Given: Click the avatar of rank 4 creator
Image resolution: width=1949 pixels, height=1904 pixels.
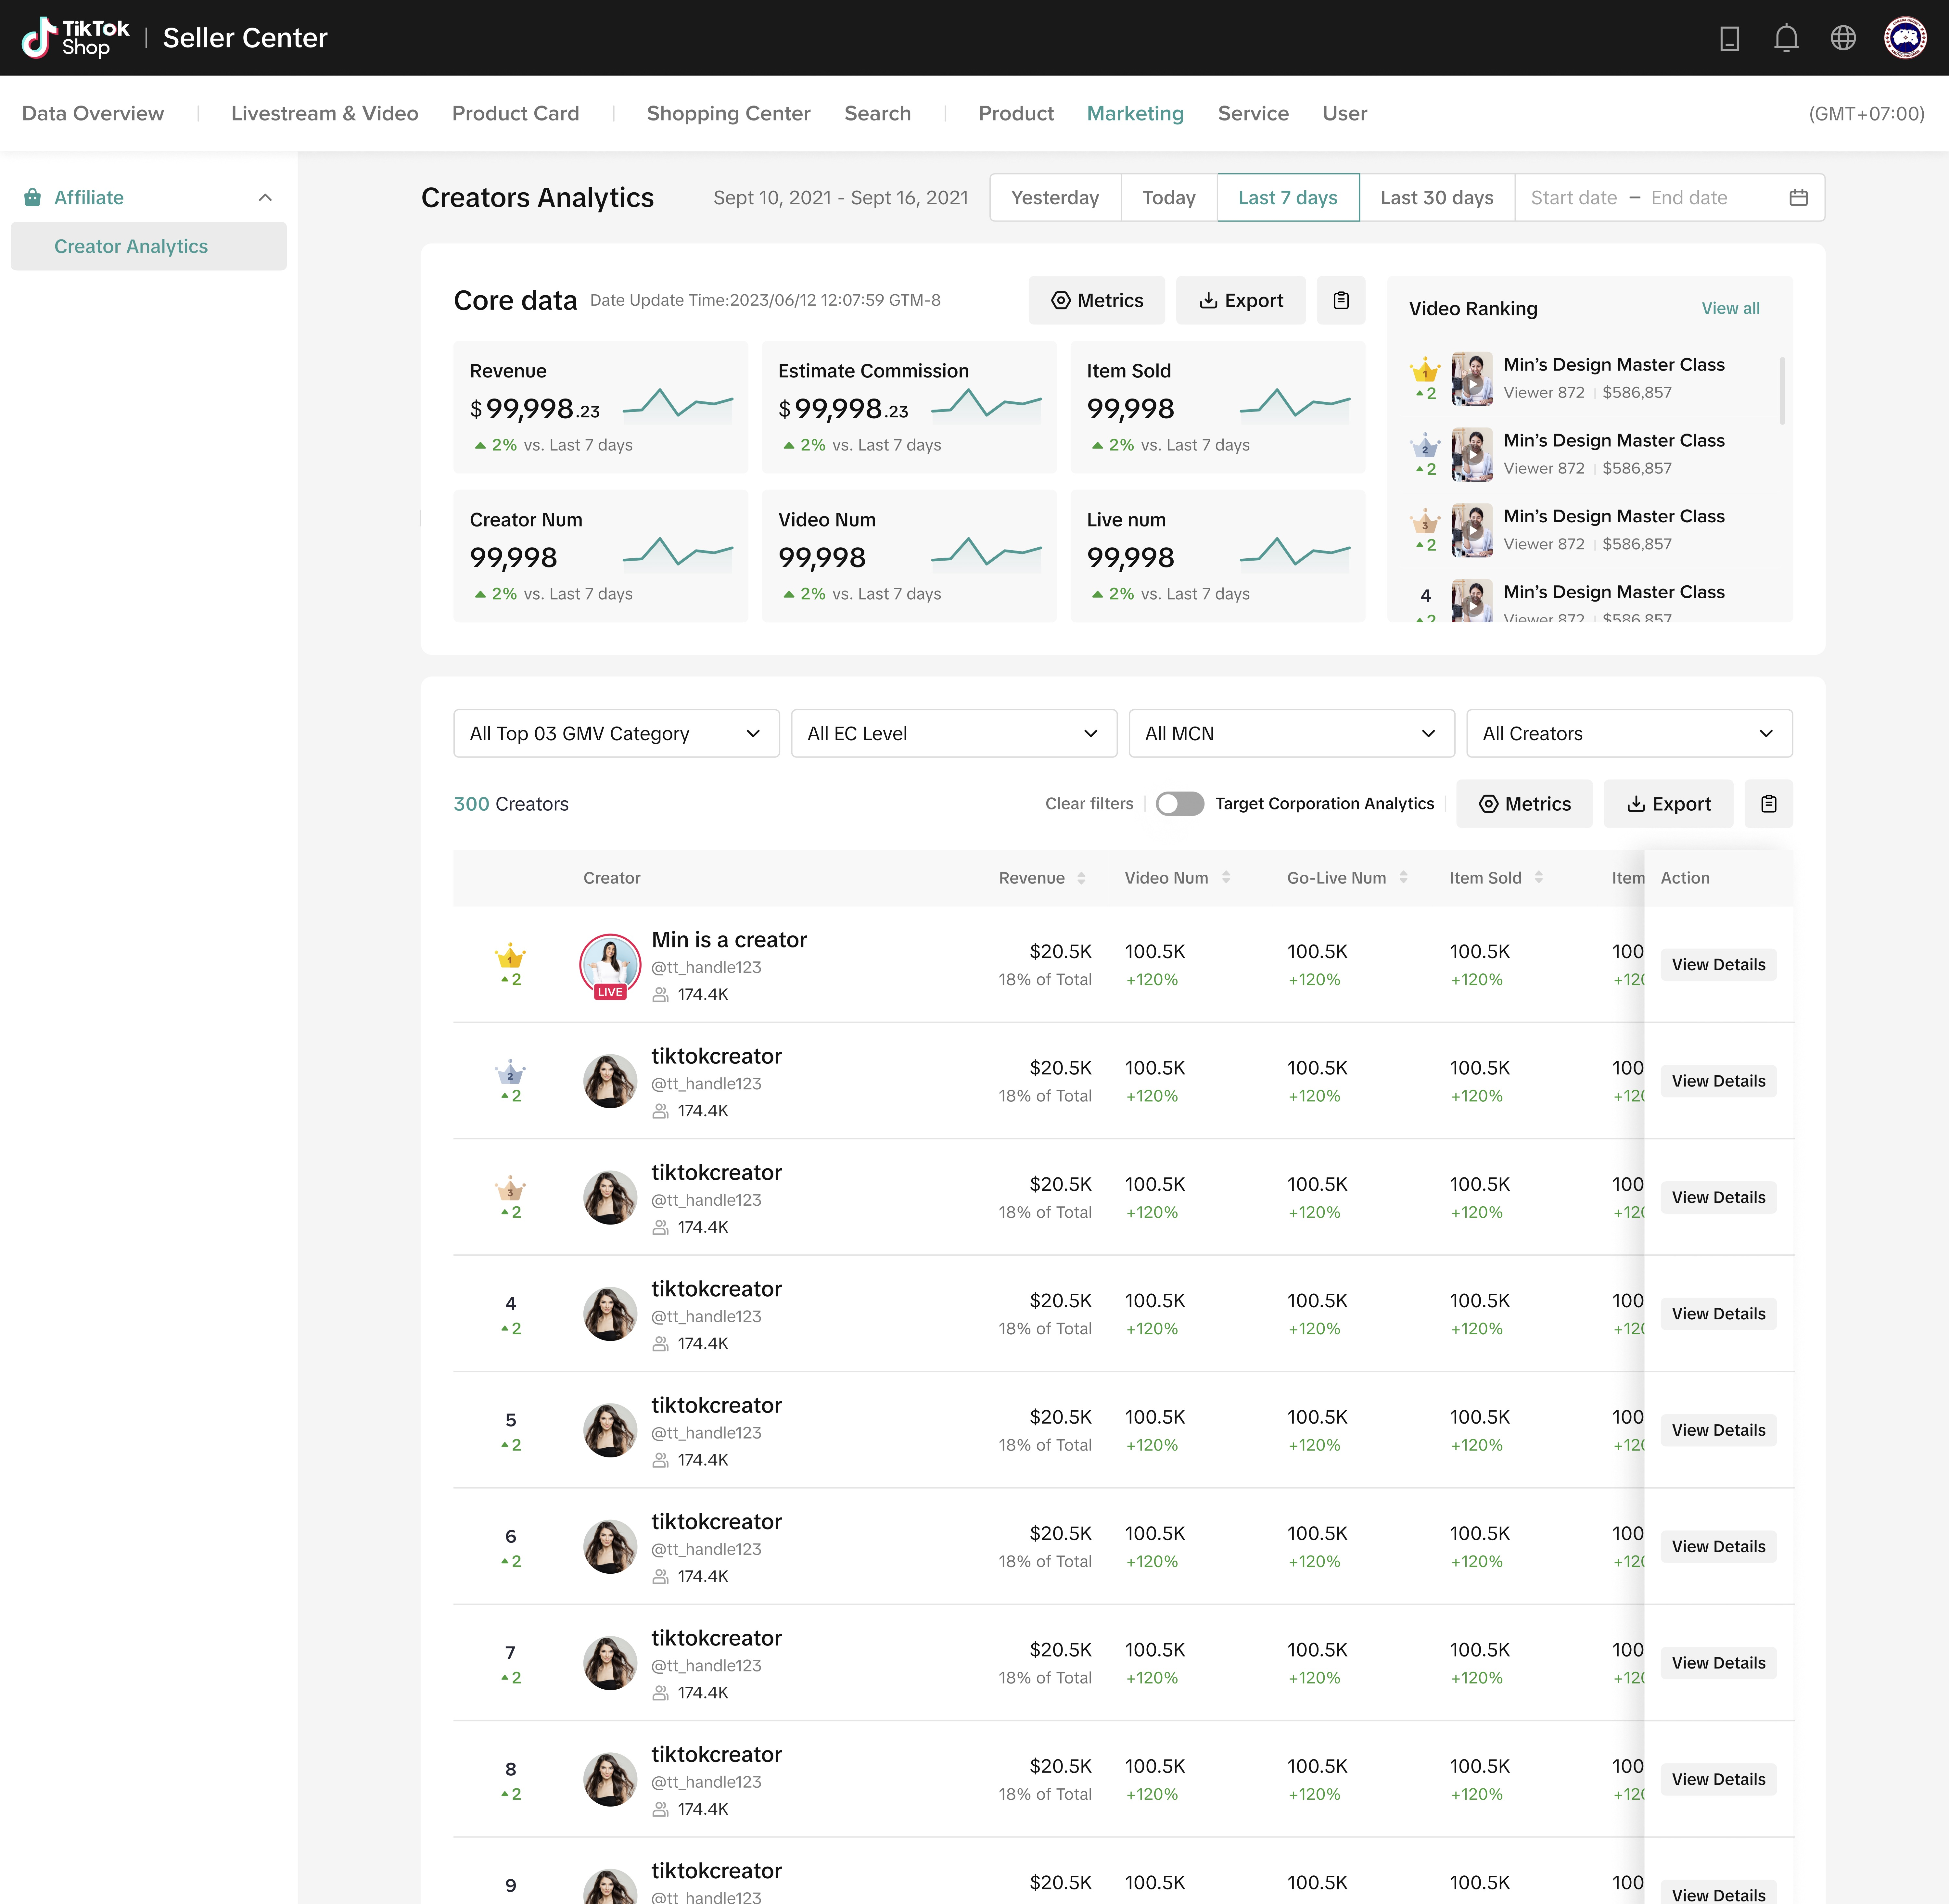Looking at the screenshot, I should [610, 1314].
